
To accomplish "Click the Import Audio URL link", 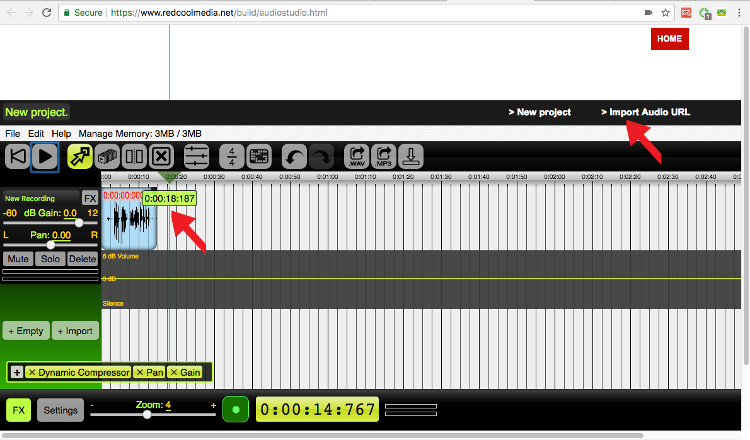I will (x=646, y=112).
